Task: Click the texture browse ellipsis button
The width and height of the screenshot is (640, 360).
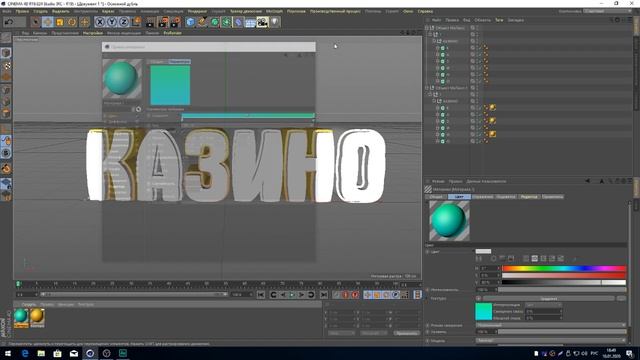Action: (x=621, y=298)
